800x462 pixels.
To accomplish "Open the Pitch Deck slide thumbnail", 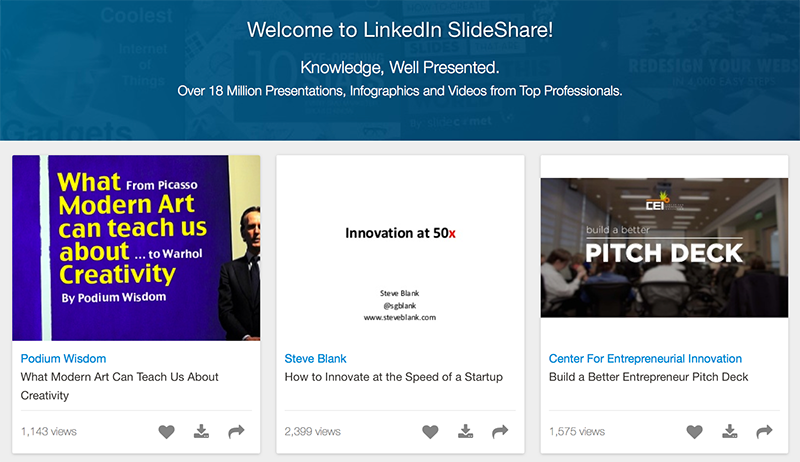I will click(664, 247).
